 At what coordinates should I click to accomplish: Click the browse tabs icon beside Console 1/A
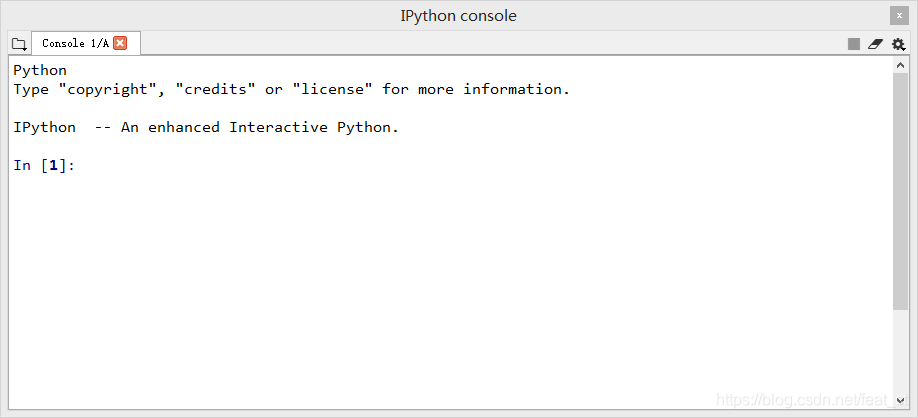[19, 44]
